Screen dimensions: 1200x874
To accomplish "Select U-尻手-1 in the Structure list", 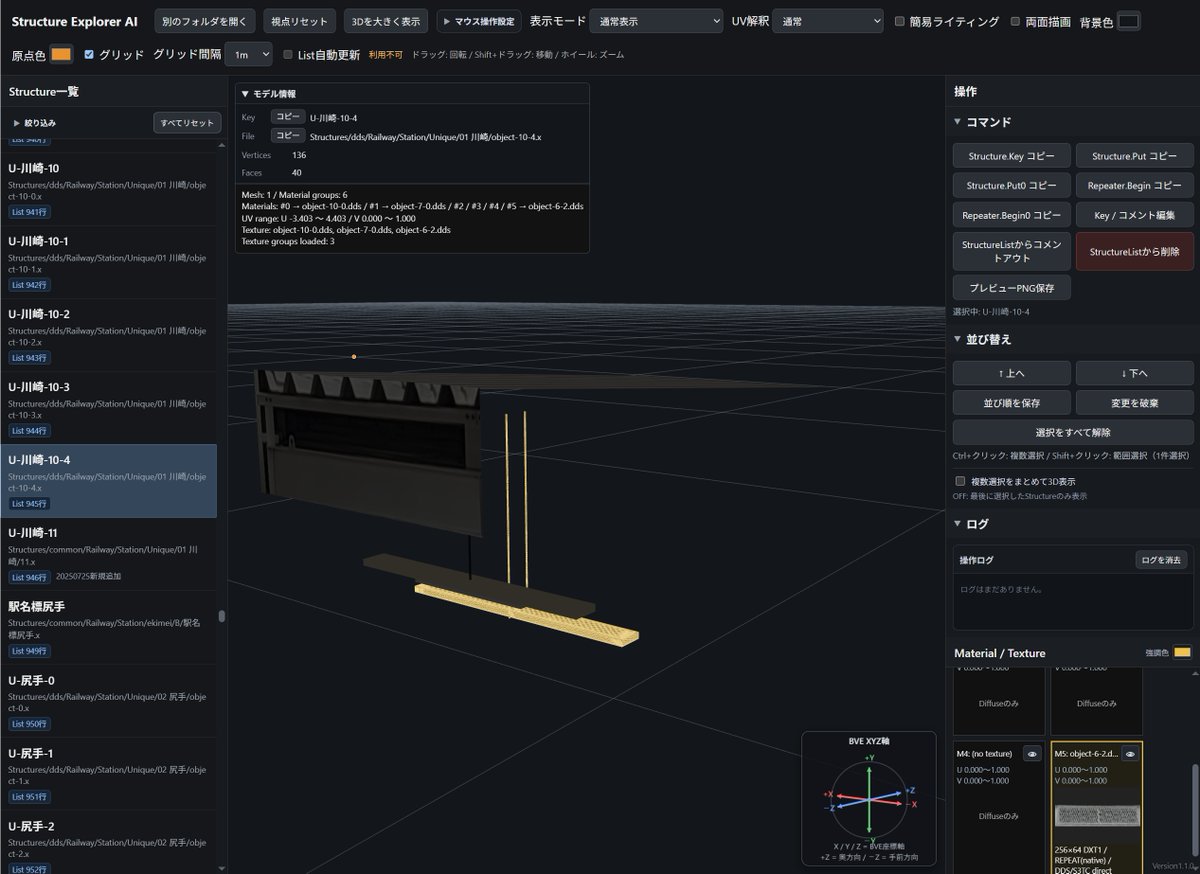I will 108,773.
